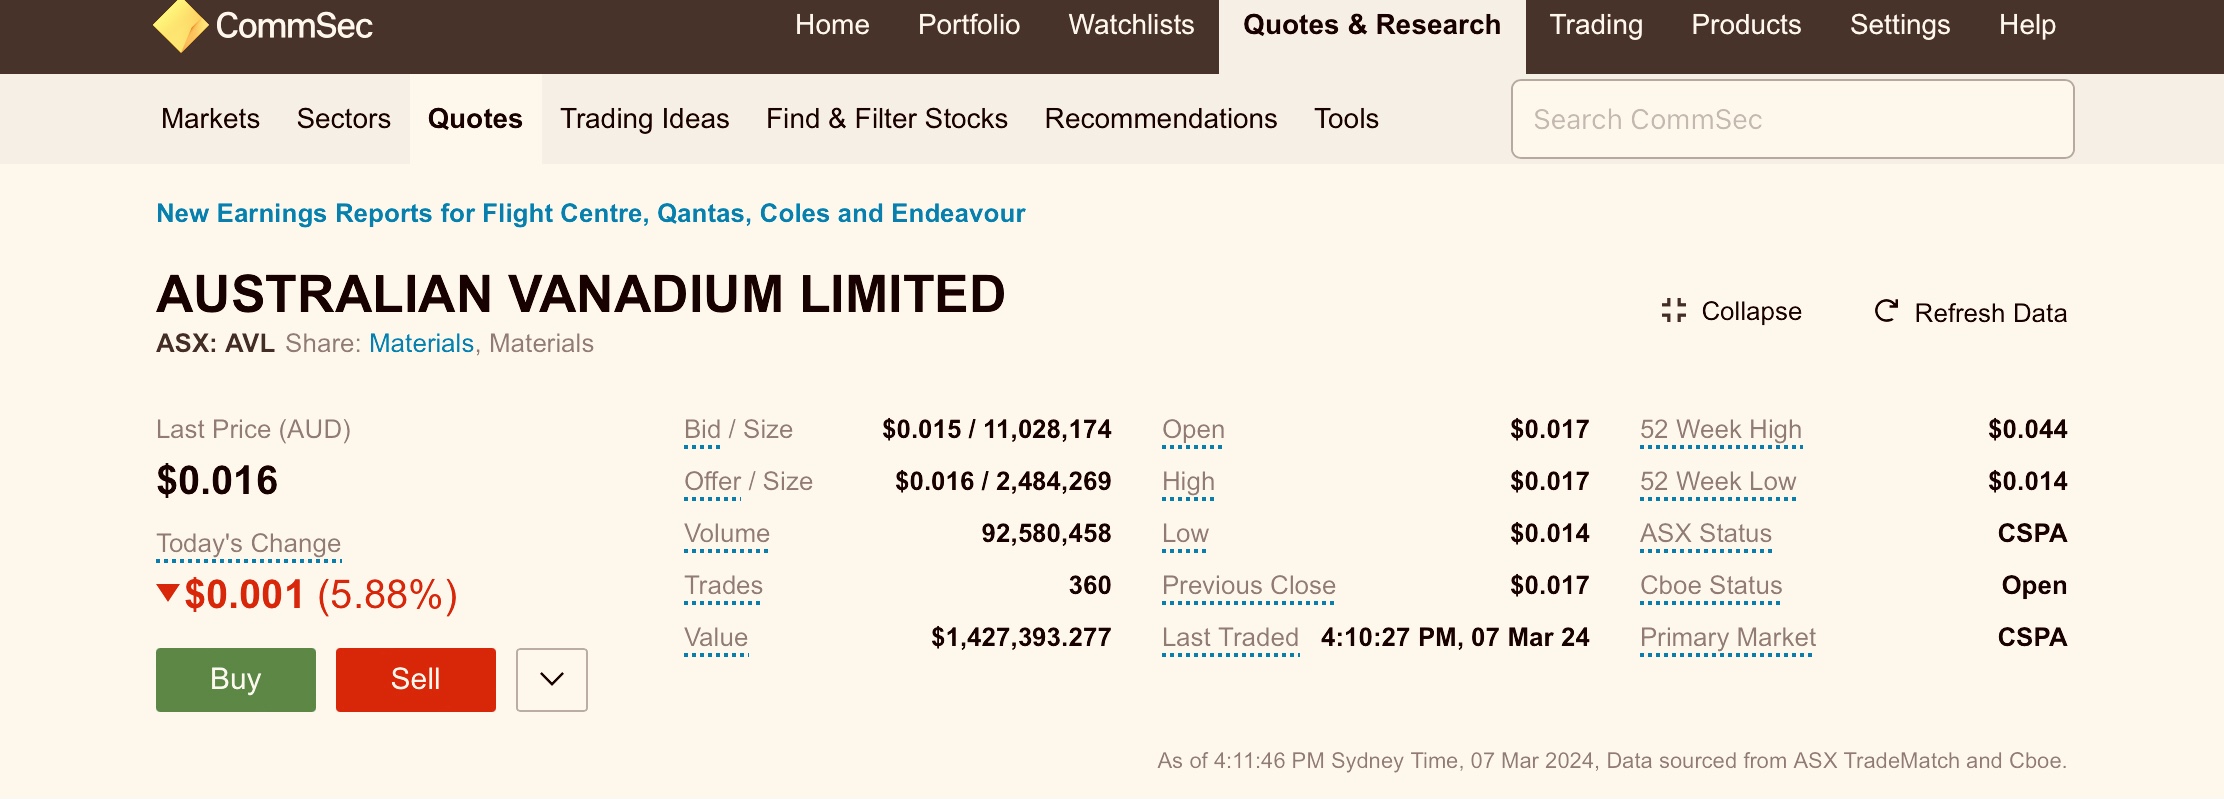Open the Products menu
This screenshot has width=2224, height=799.
tap(1746, 25)
